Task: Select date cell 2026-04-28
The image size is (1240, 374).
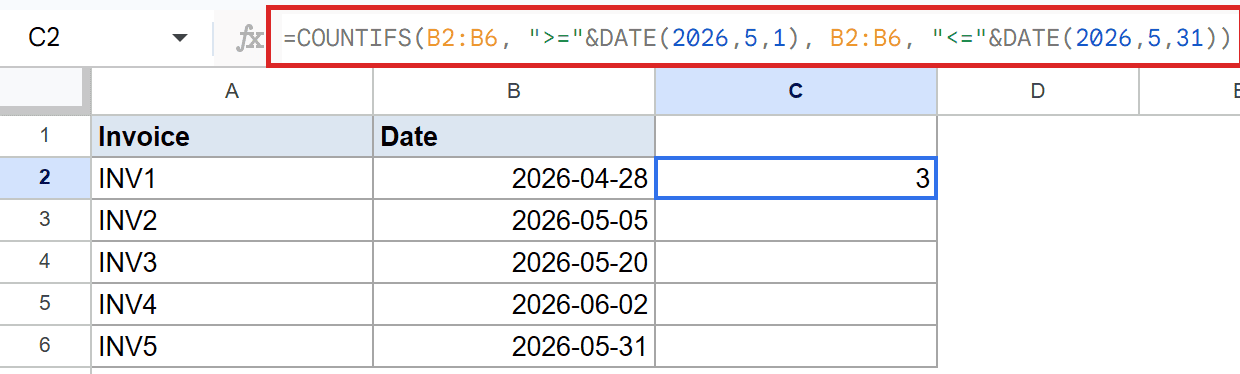Action: 514,178
